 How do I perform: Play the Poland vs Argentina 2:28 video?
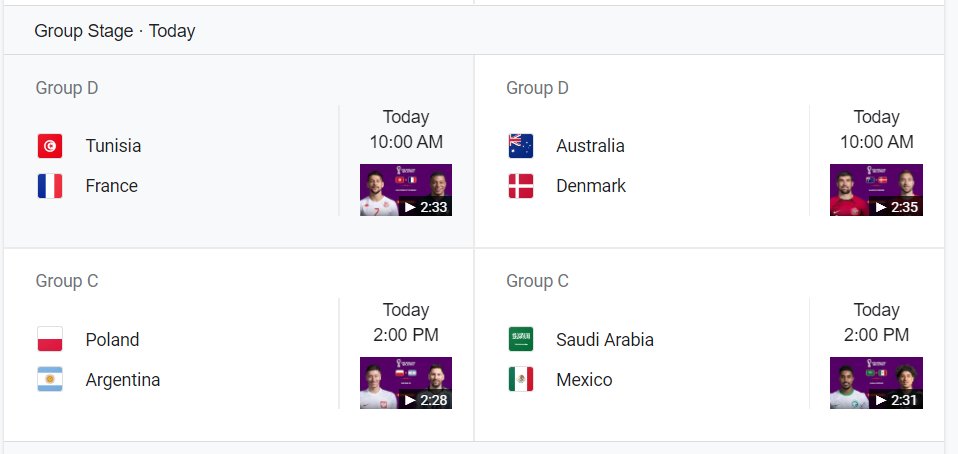[x=406, y=383]
